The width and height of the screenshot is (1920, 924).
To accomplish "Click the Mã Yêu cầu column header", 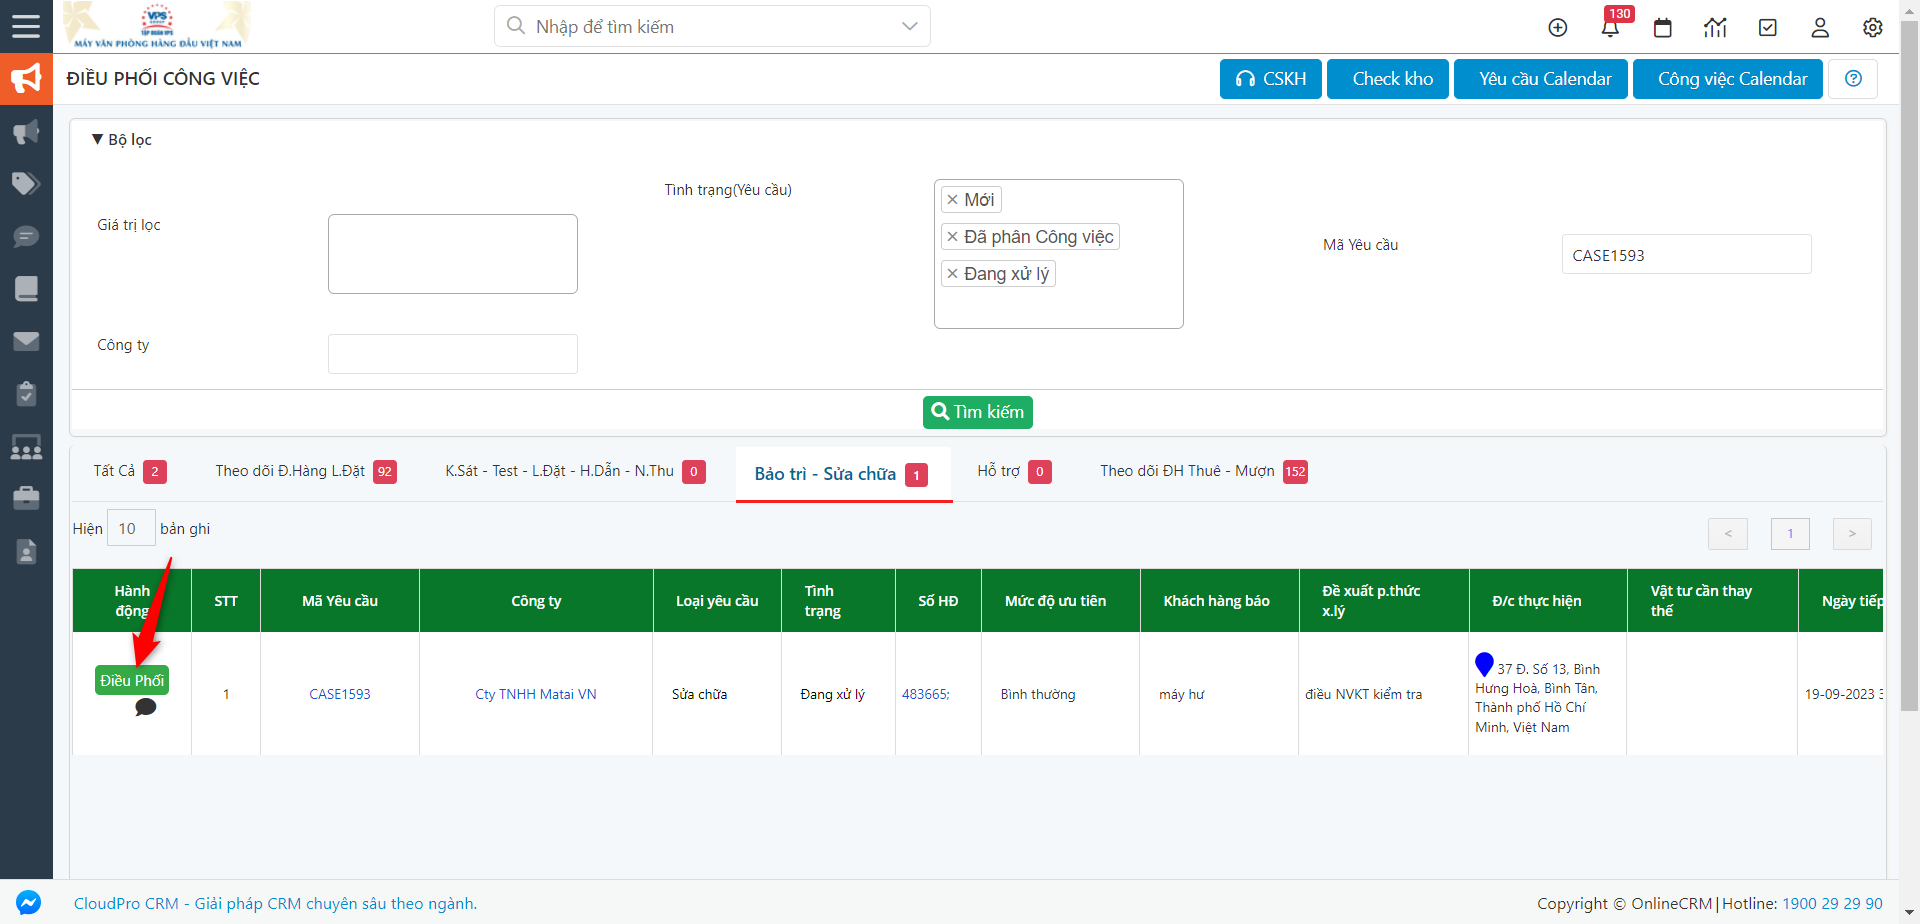I will tap(340, 601).
